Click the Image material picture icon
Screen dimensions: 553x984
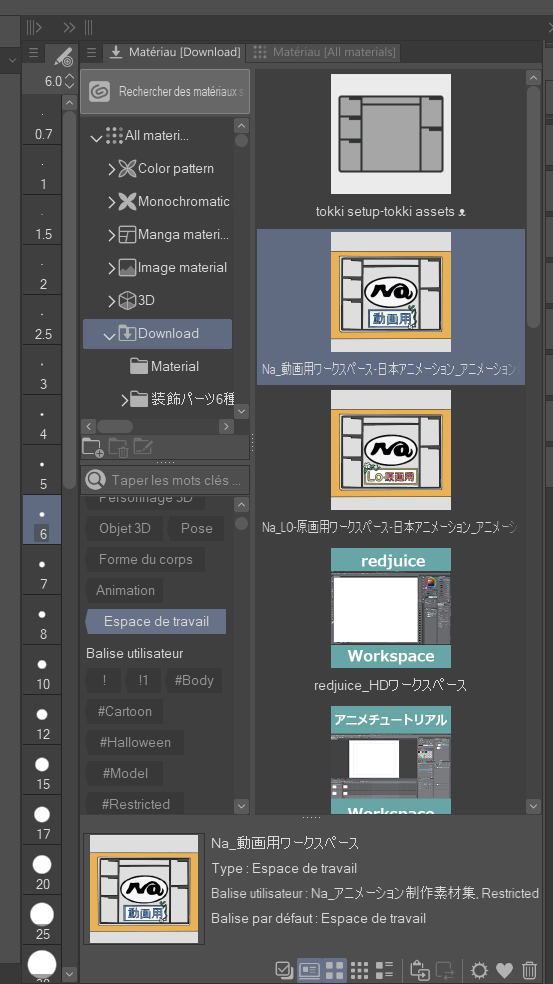127,267
